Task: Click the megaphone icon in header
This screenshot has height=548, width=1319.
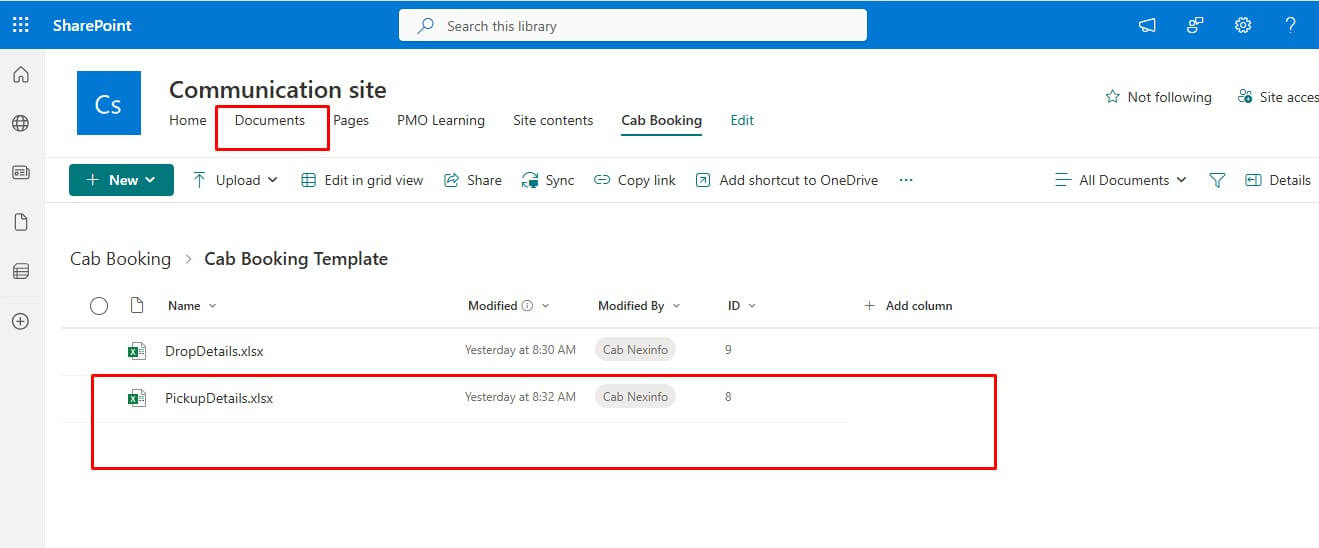Action: (x=1147, y=26)
